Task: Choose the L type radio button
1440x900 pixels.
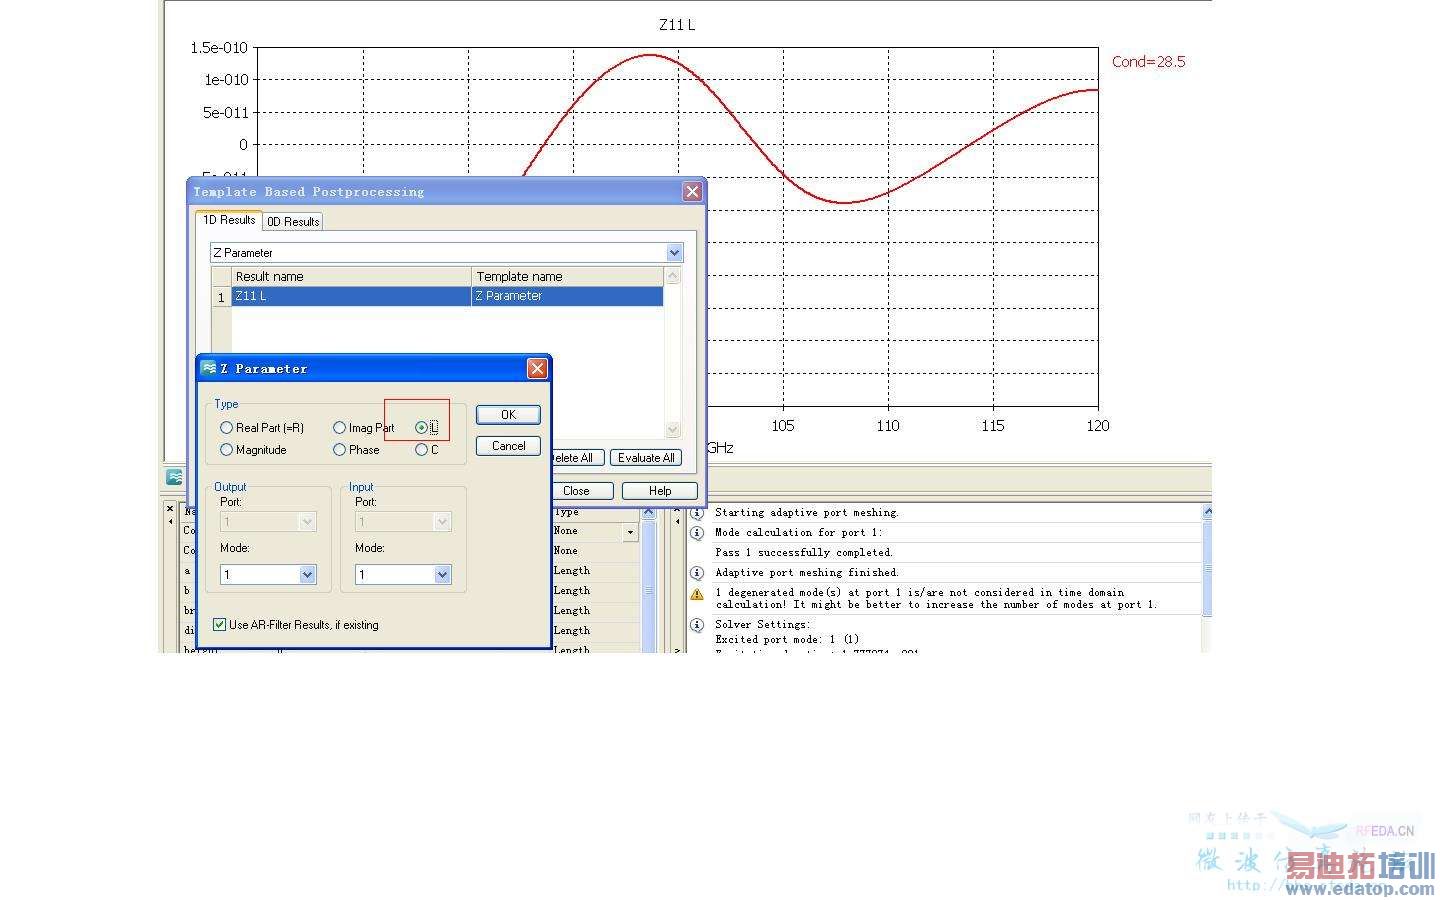Action: click(x=421, y=427)
